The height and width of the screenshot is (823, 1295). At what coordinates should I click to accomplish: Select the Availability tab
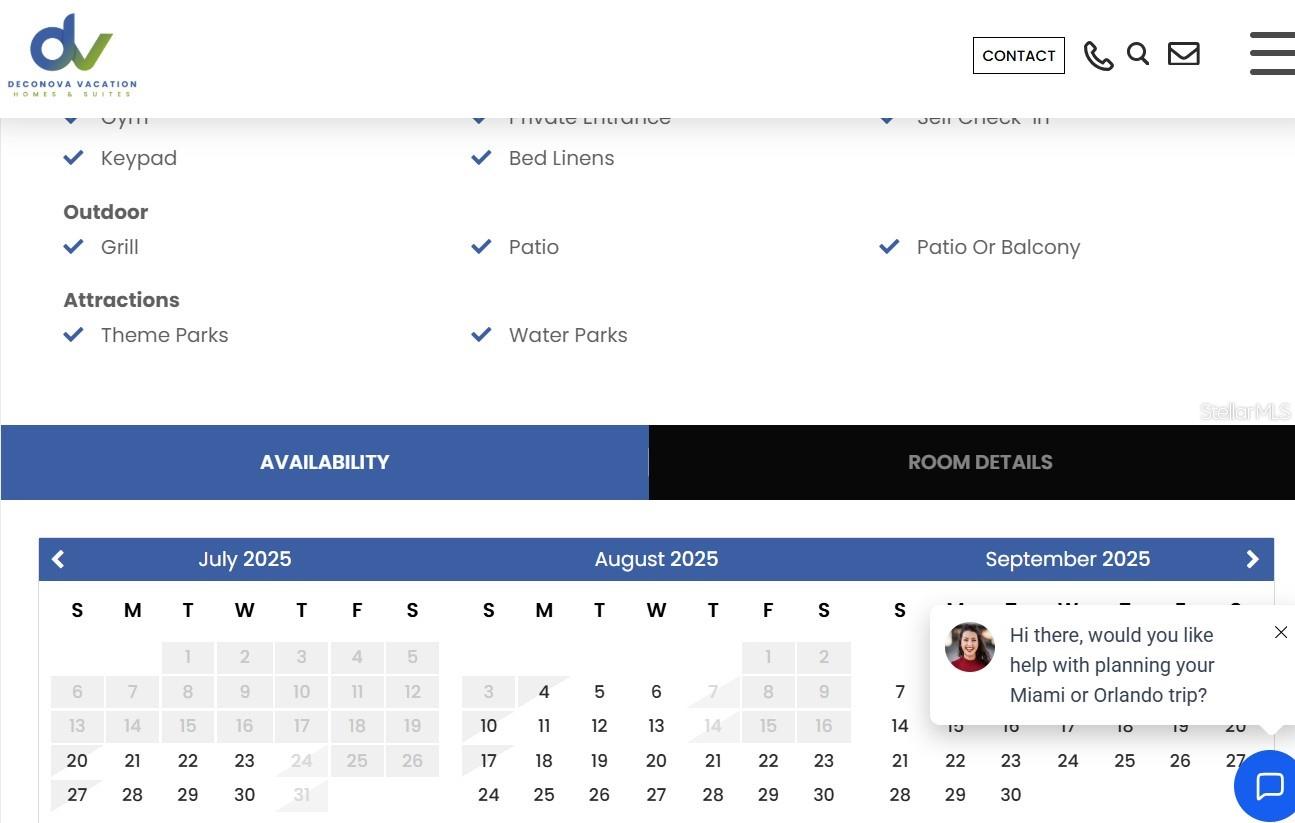coord(324,462)
